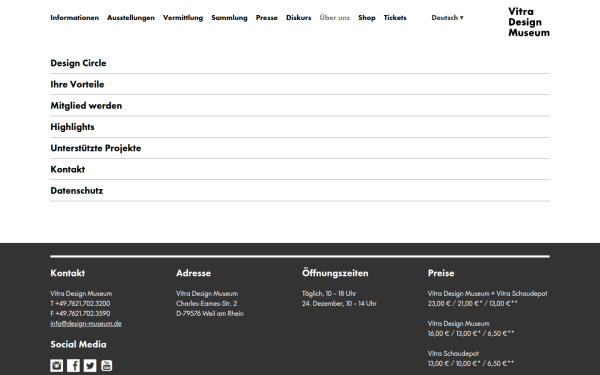Open the Vermittlung menu

point(183,18)
